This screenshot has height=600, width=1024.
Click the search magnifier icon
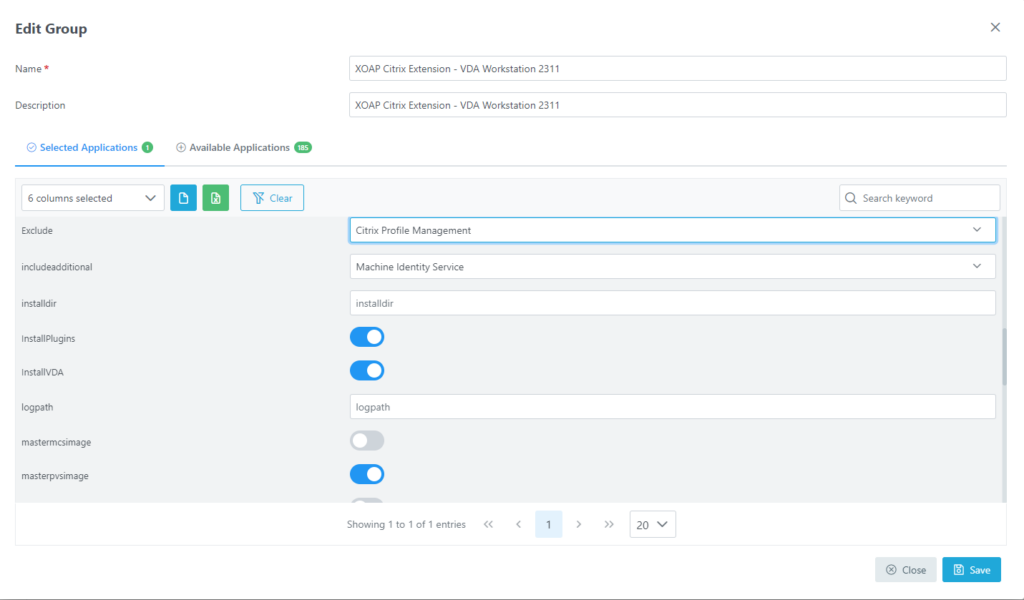[850, 198]
